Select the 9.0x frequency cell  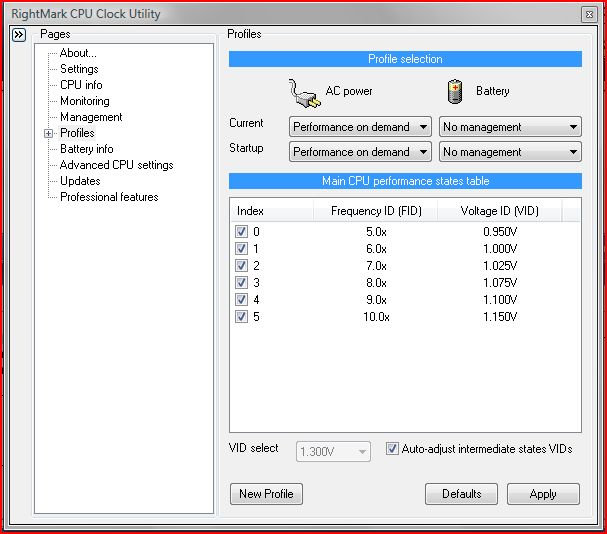pos(376,300)
